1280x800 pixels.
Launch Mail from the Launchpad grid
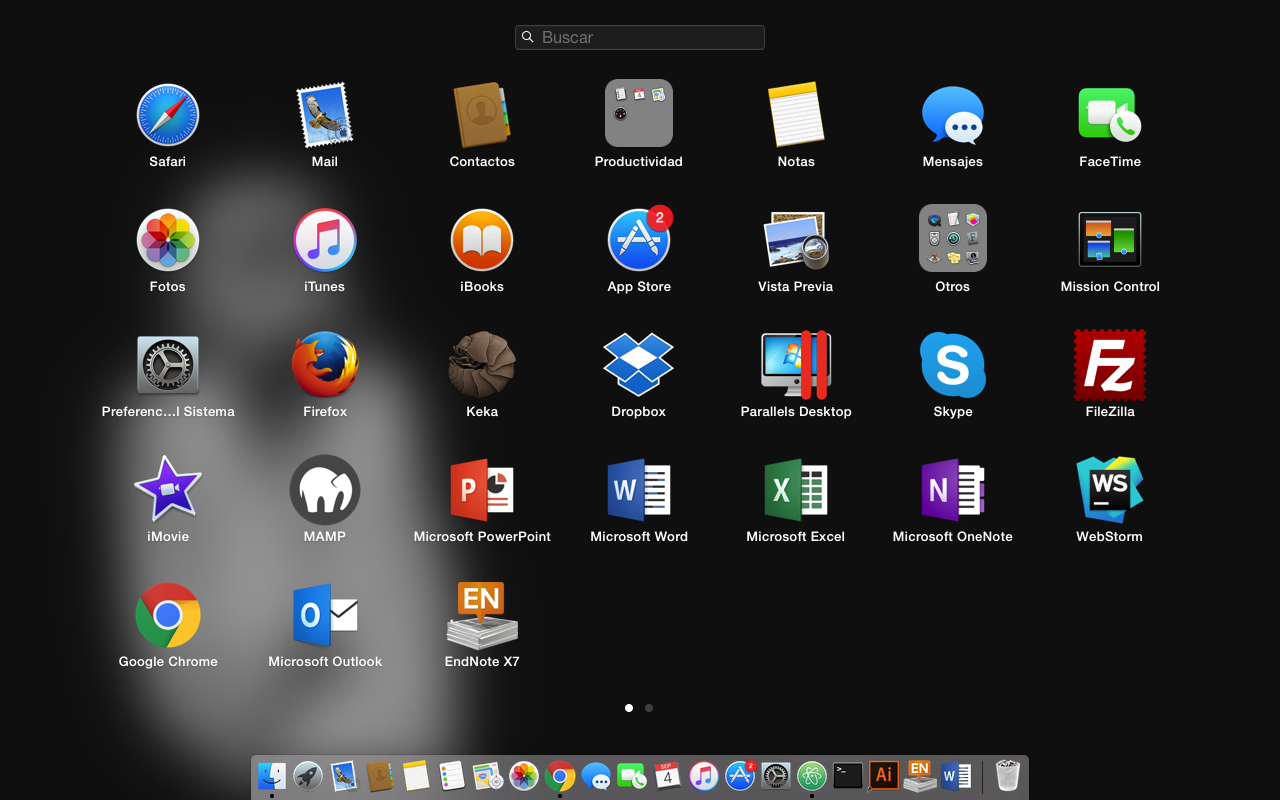click(x=325, y=115)
